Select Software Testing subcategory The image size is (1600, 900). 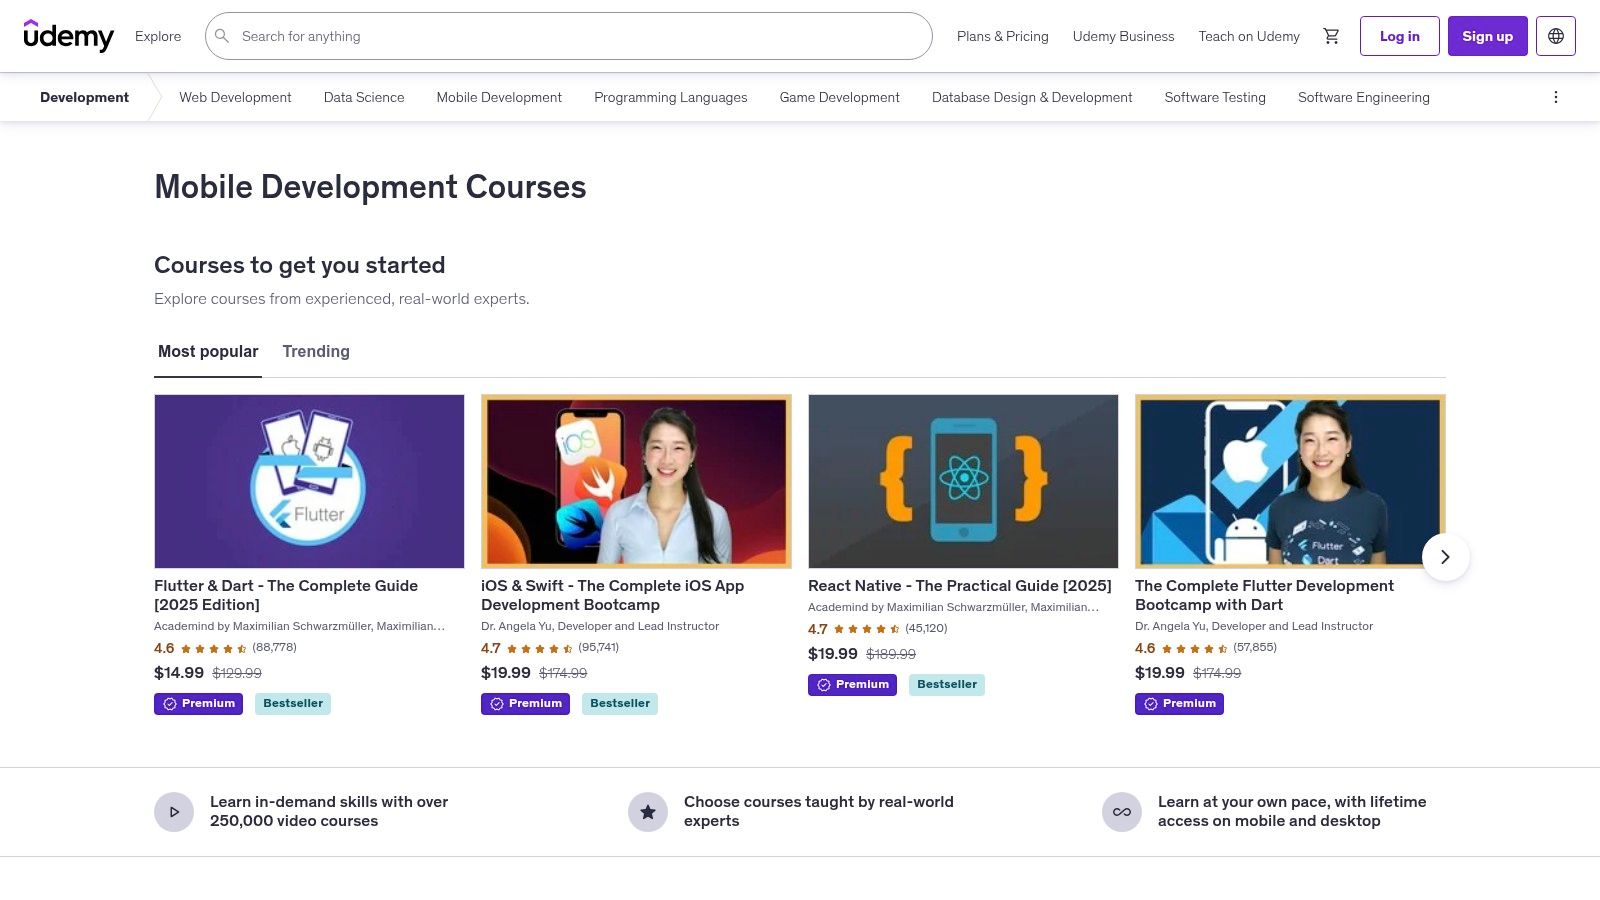coord(1215,97)
